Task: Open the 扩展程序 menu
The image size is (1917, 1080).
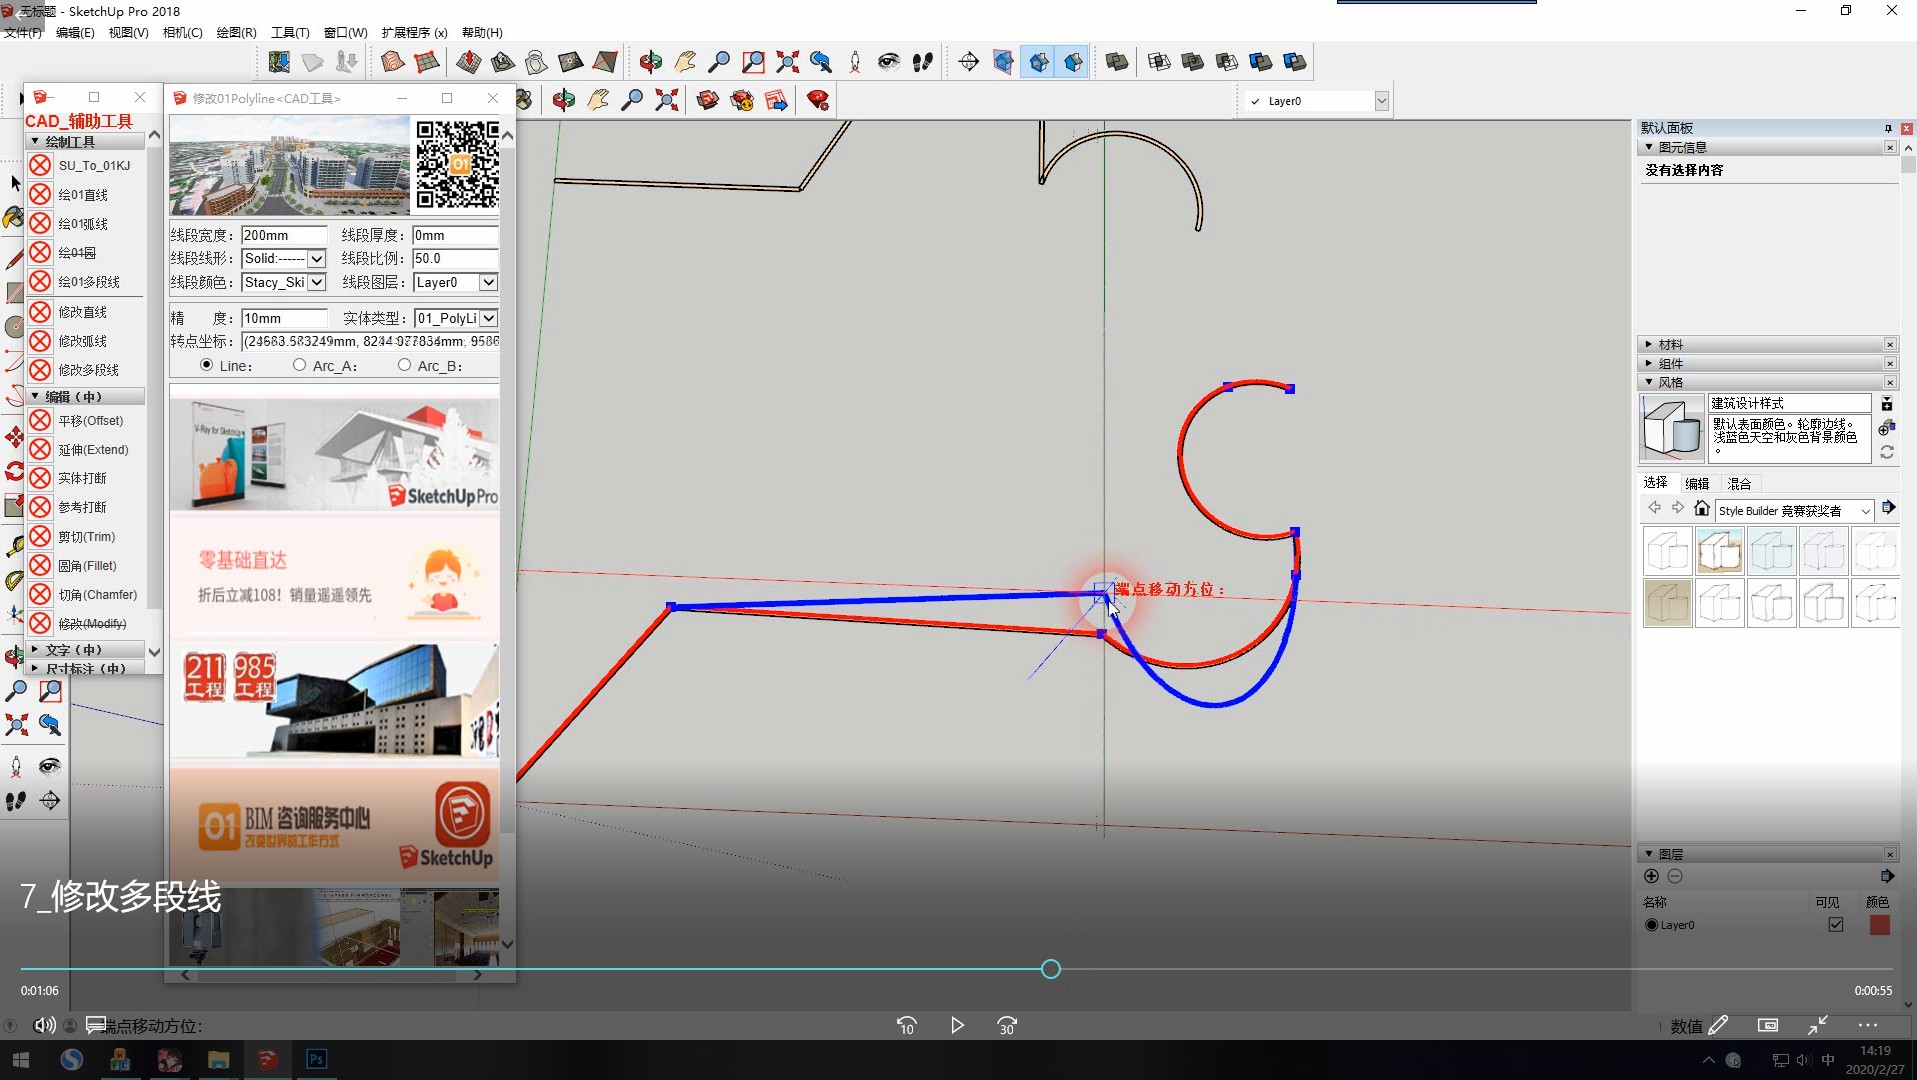Action: coord(414,33)
